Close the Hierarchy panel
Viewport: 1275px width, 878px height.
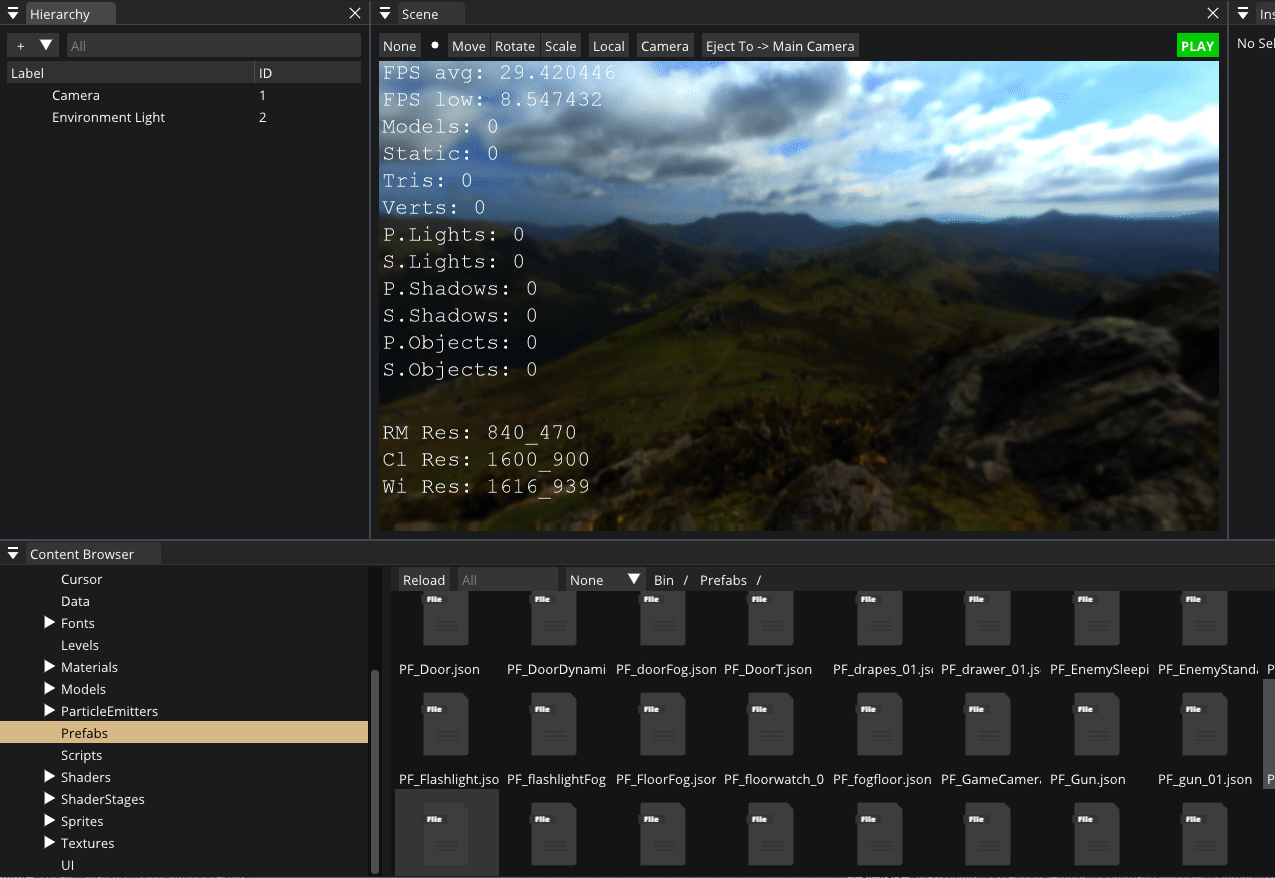[355, 14]
